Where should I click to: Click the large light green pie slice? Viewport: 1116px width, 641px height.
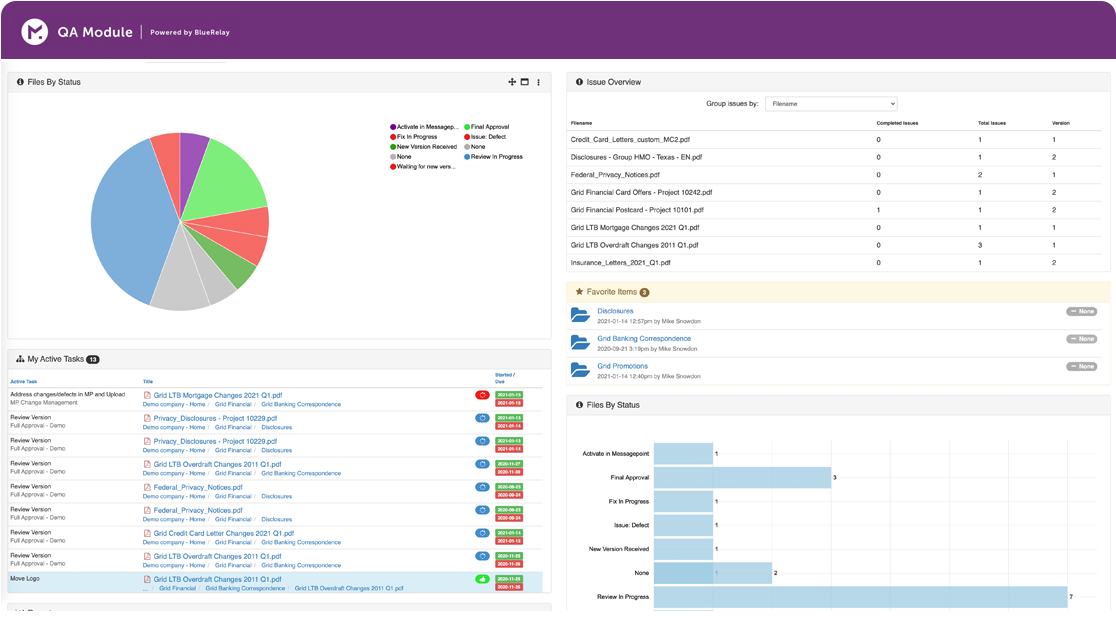(224, 181)
